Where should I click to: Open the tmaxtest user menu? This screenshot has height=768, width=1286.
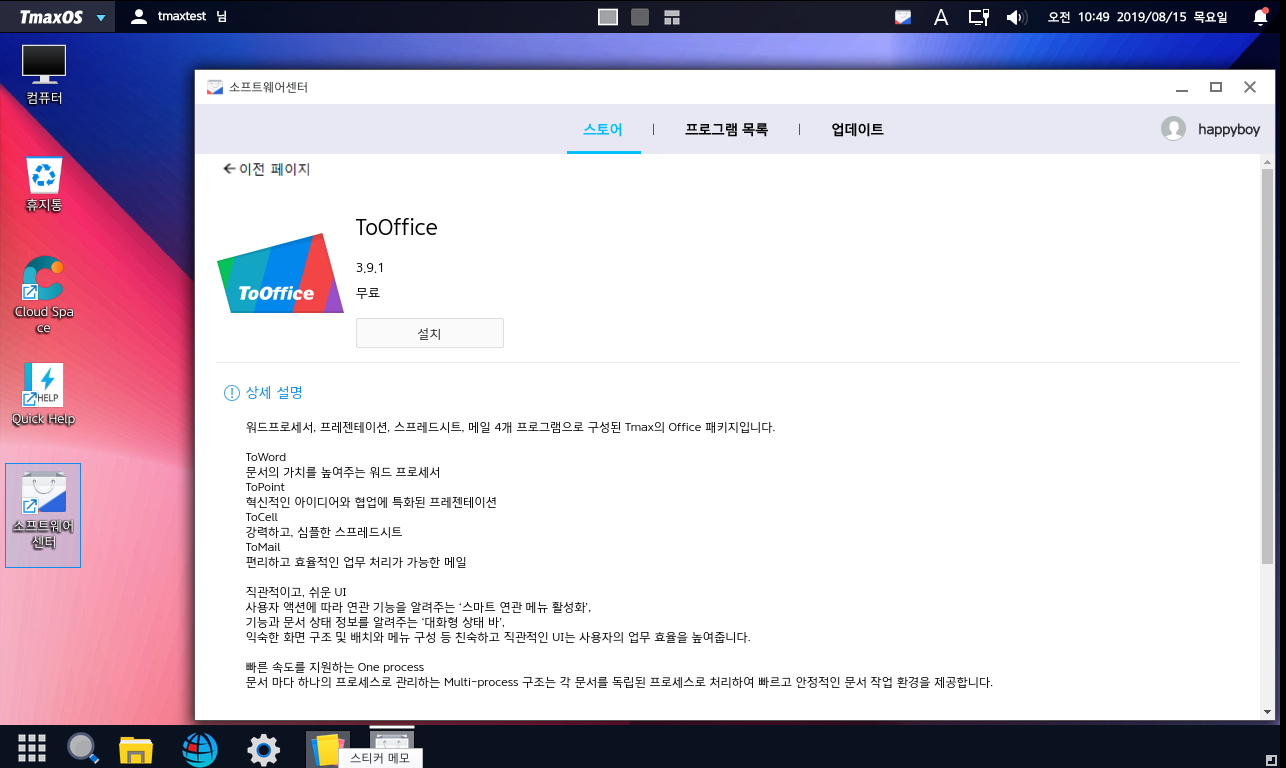[178, 17]
